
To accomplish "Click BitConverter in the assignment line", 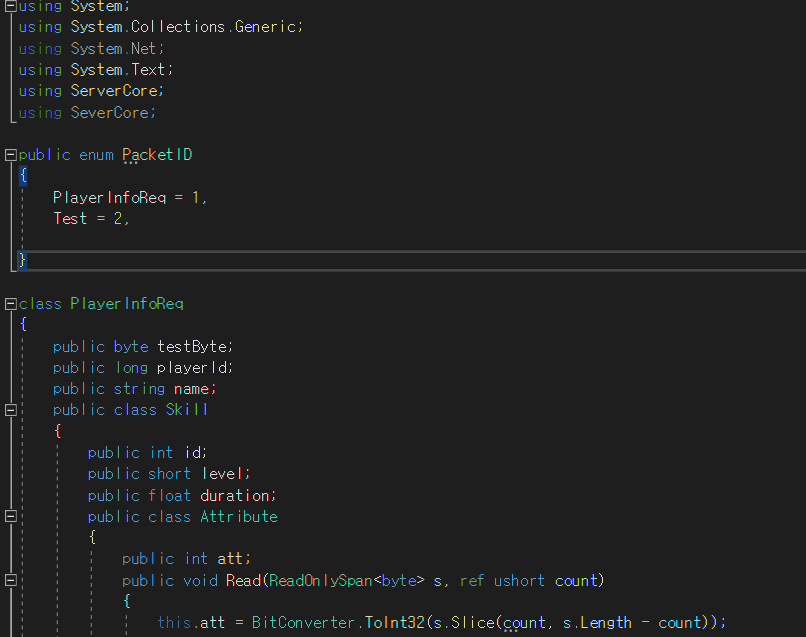I will click(303, 623).
